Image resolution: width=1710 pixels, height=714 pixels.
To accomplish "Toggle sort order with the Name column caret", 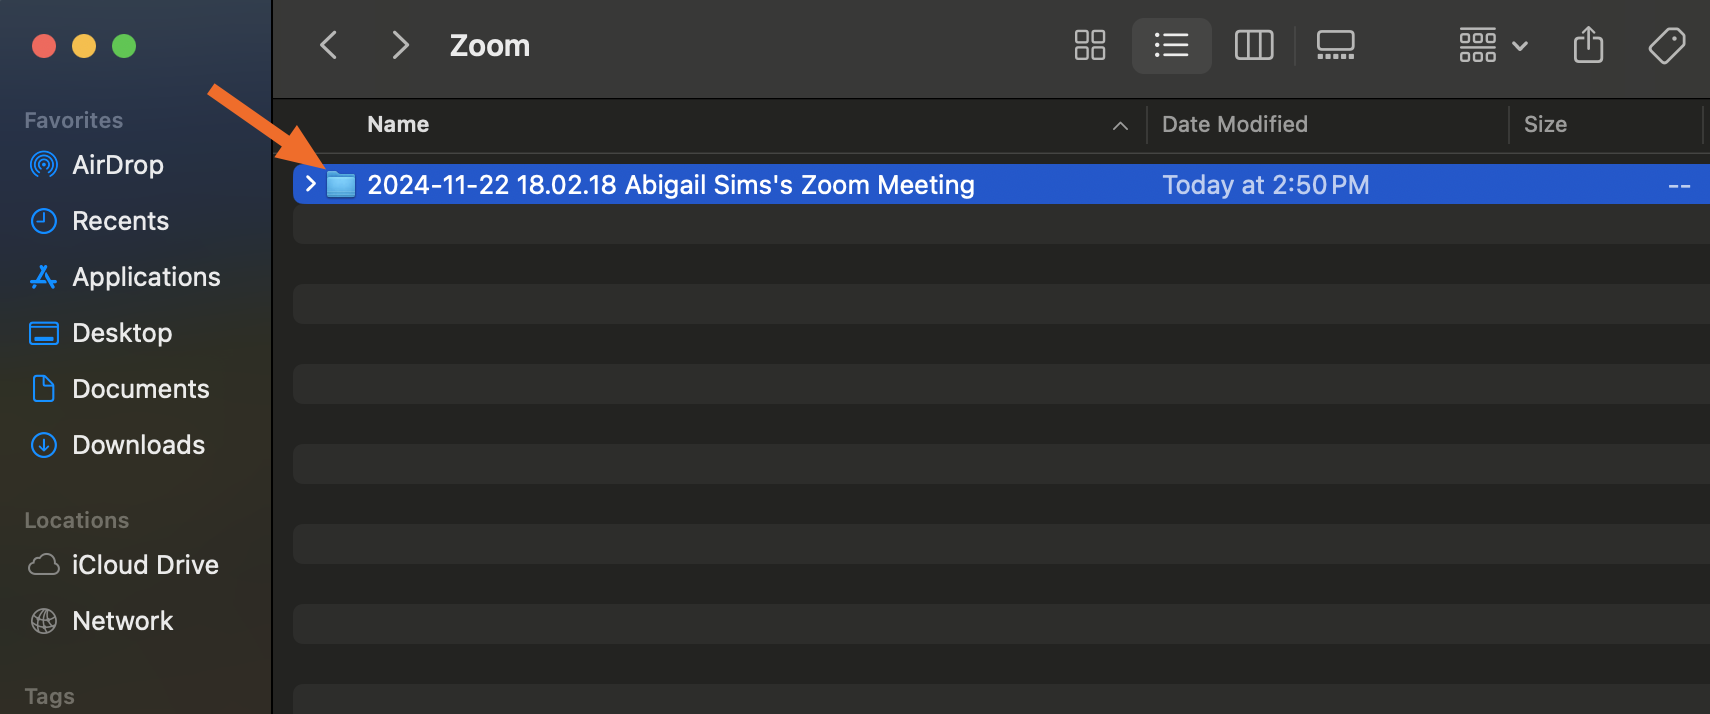I will [x=1120, y=125].
